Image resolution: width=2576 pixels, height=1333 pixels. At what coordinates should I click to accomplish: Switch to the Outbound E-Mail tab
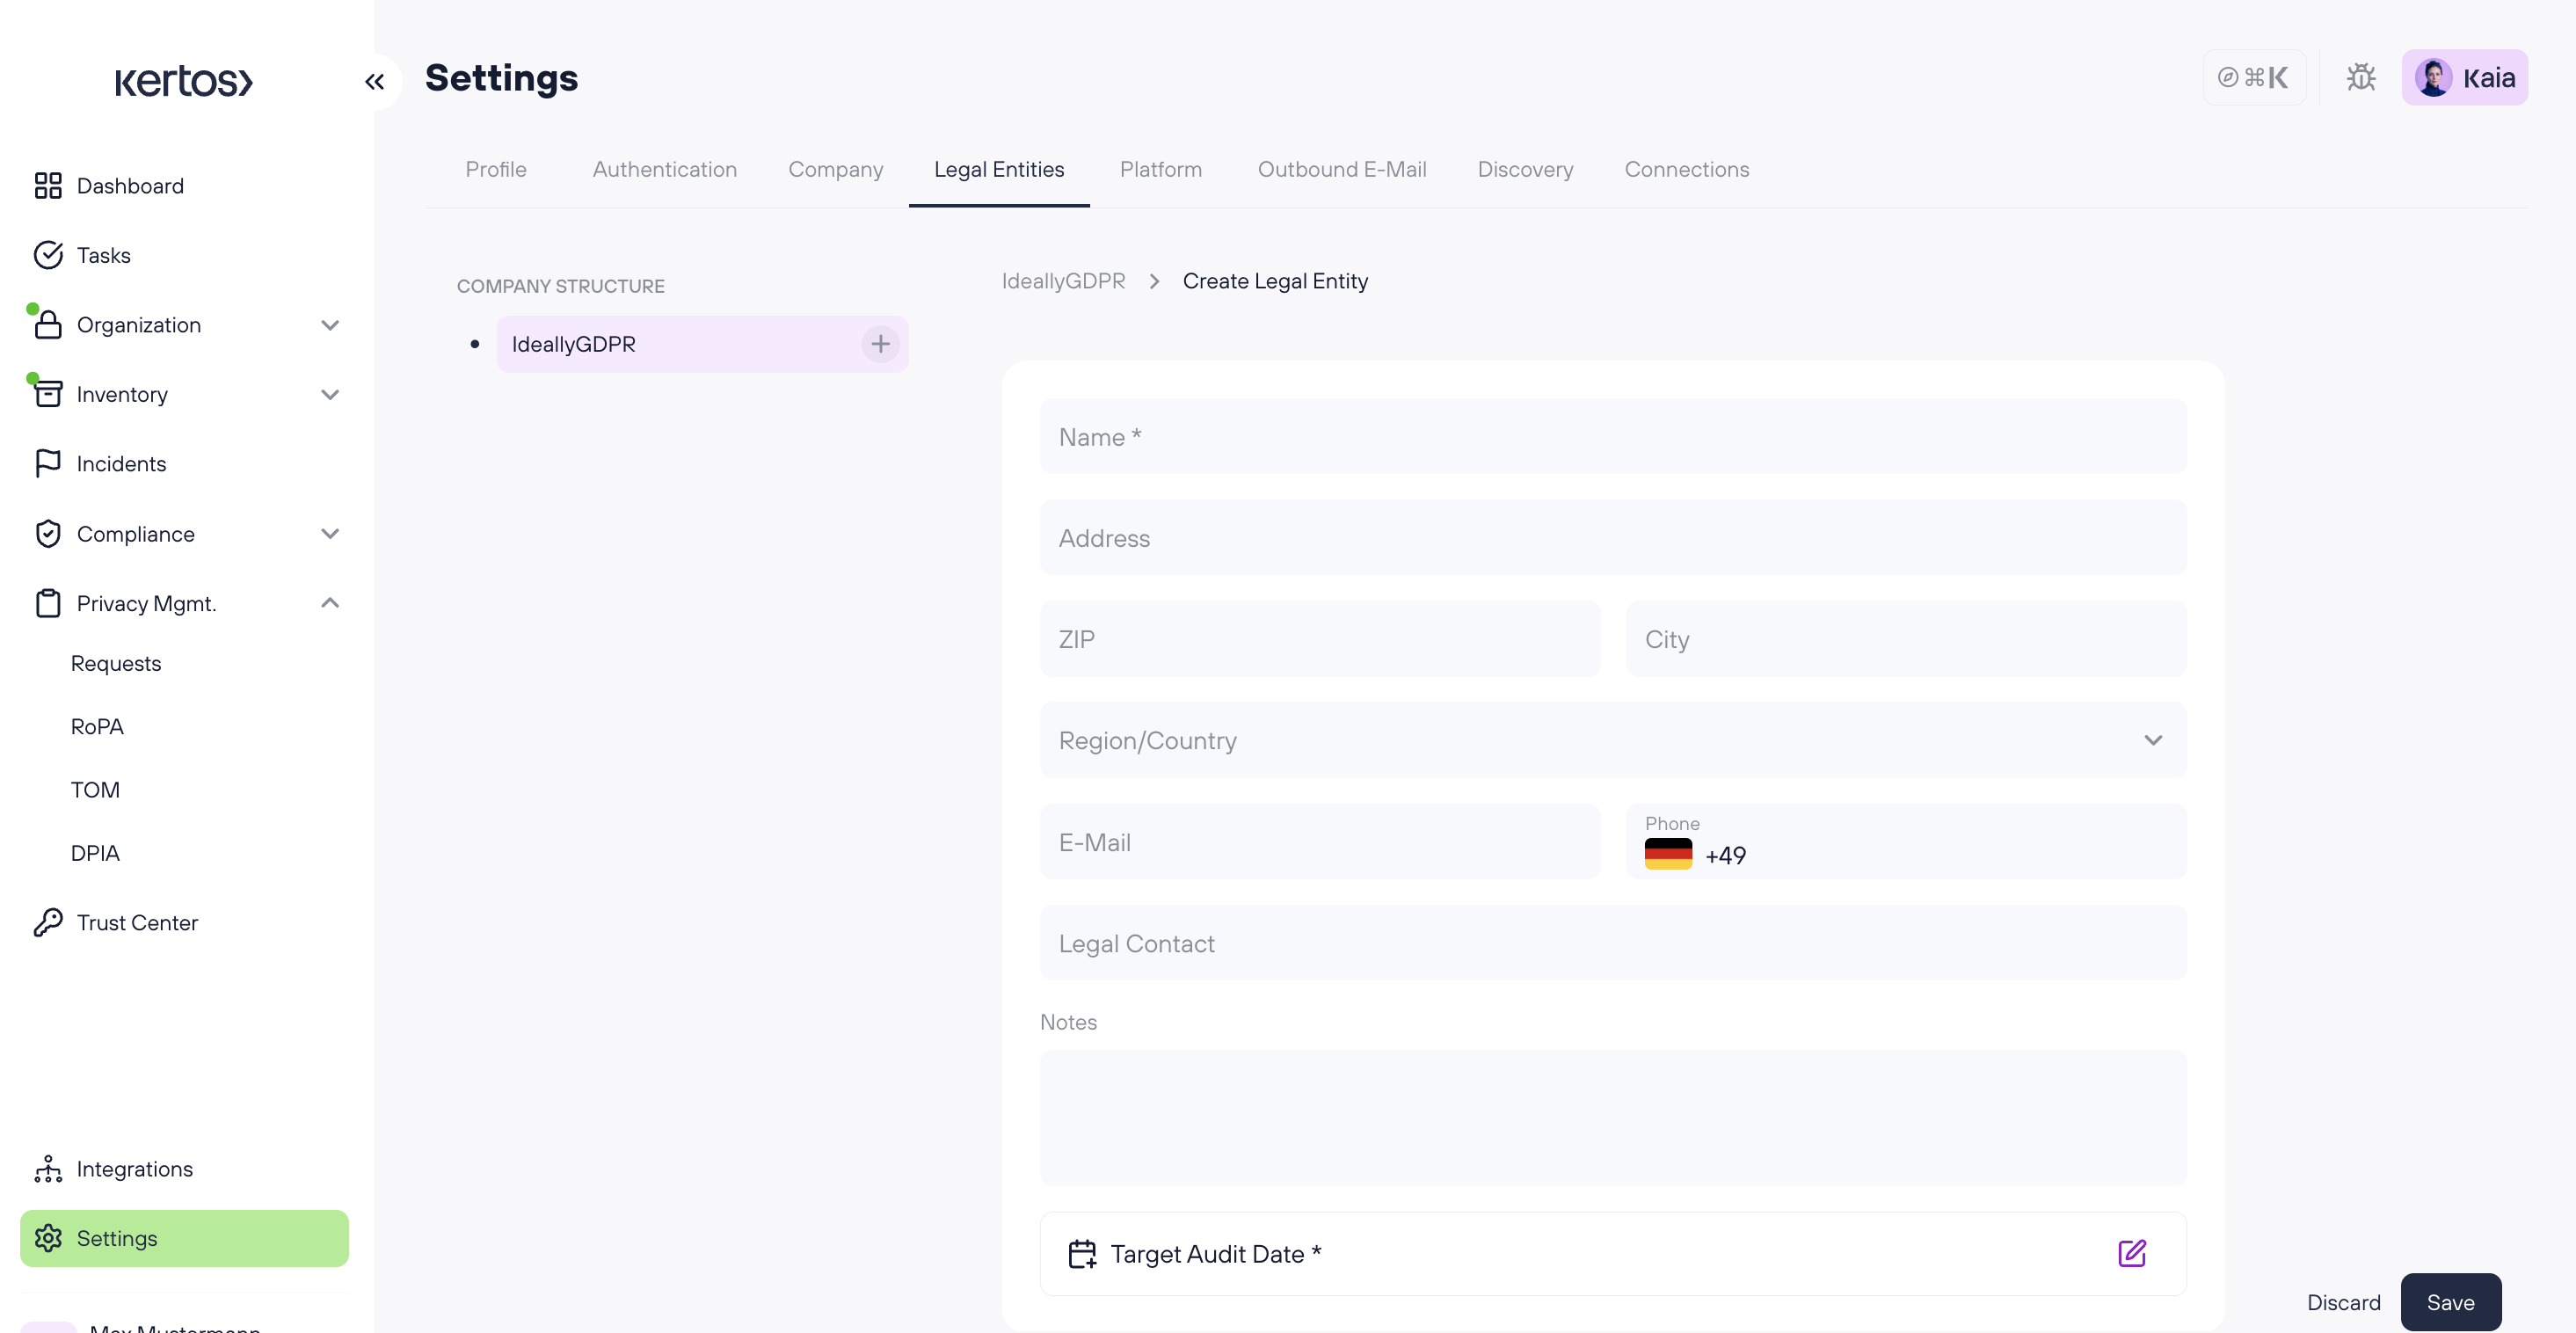click(x=1342, y=169)
